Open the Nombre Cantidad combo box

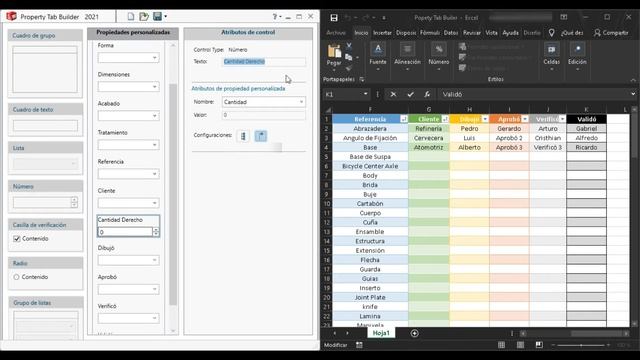click(x=264, y=102)
